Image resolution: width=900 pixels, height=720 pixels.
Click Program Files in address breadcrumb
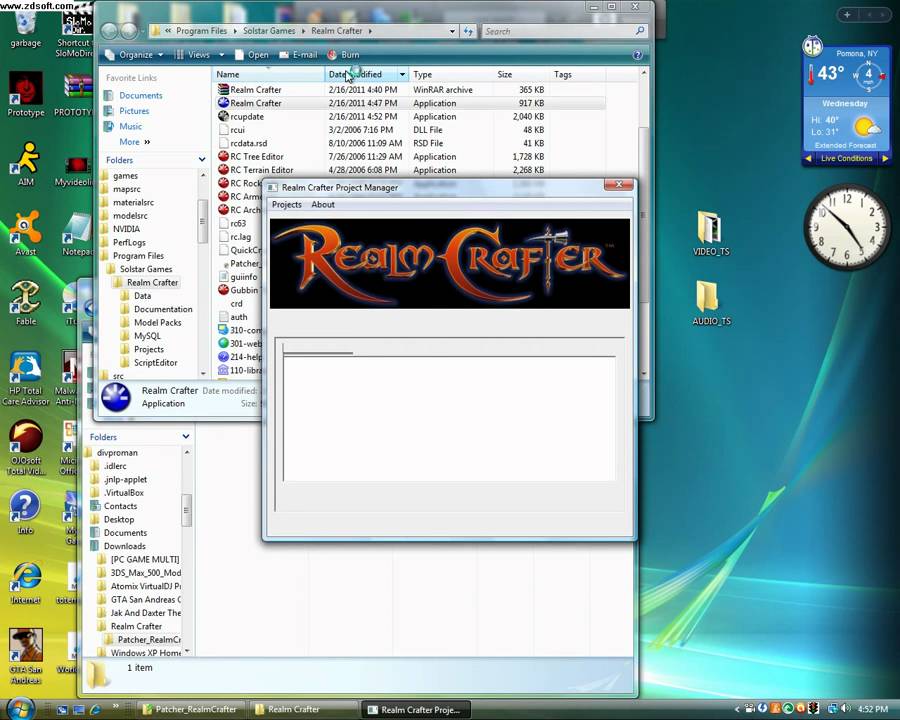tap(201, 31)
